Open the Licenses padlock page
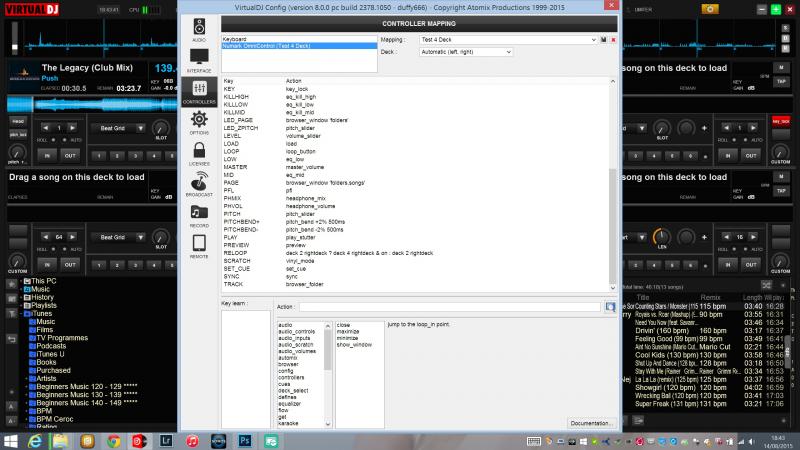Image resolution: width=800 pixels, height=450 pixels. point(199,154)
